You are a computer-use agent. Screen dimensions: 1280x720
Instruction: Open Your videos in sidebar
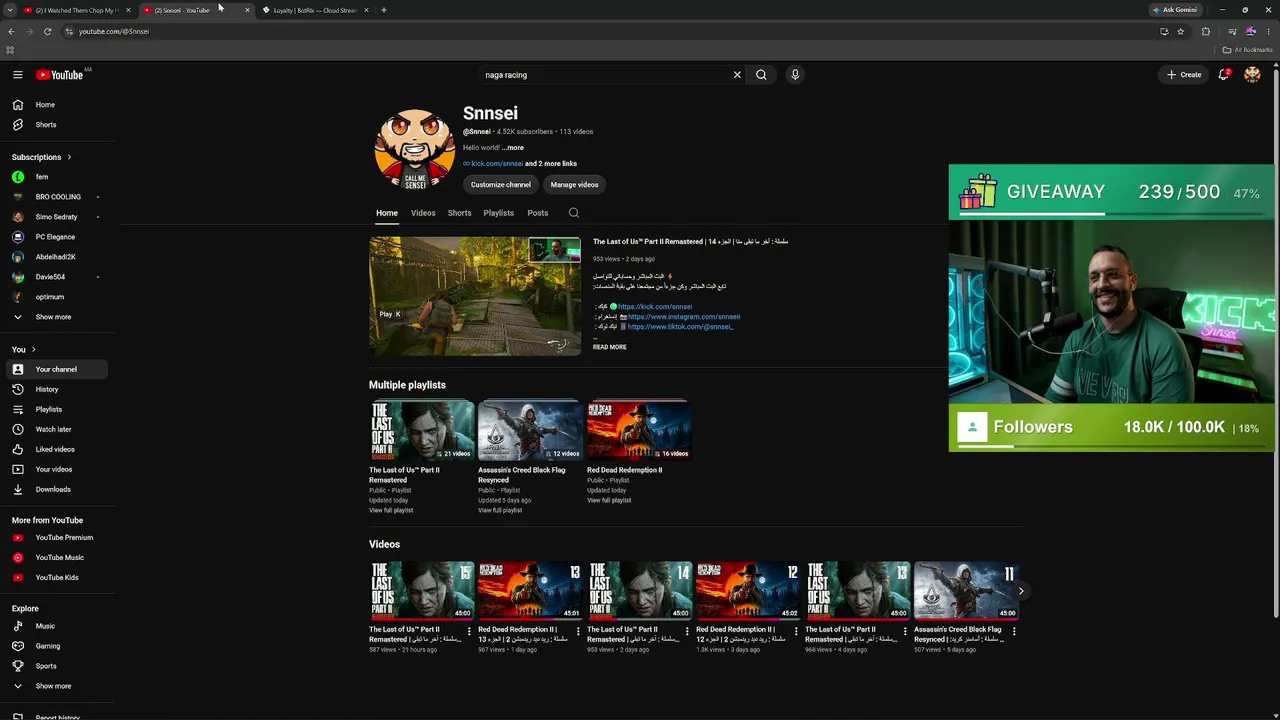56,469
